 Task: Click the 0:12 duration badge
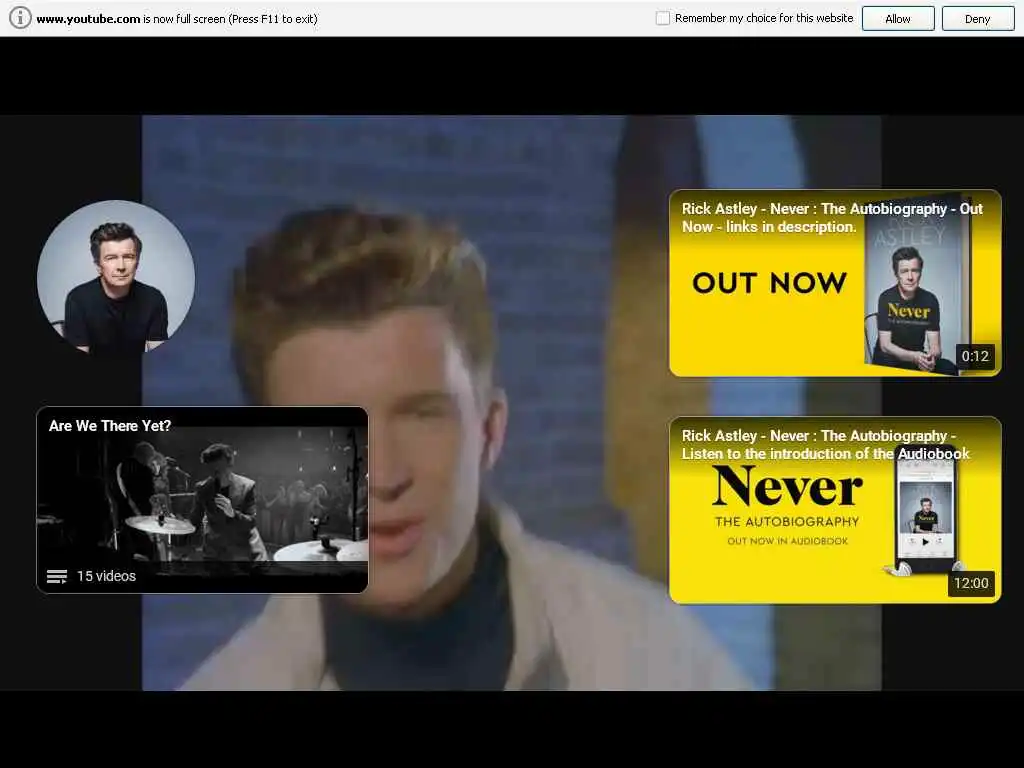(975, 357)
